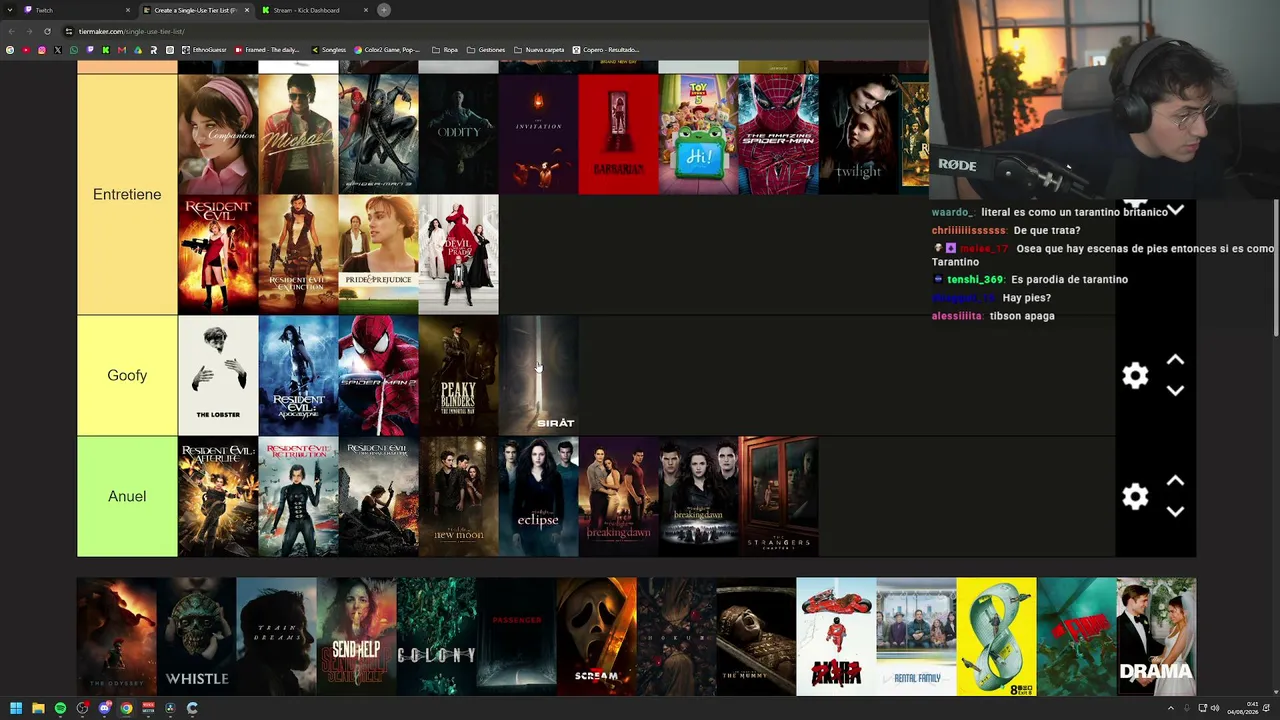The width and height of the screenshot is (1280, 720).
Task: Move the Goofy tier up
Action: click(1175, 360)
